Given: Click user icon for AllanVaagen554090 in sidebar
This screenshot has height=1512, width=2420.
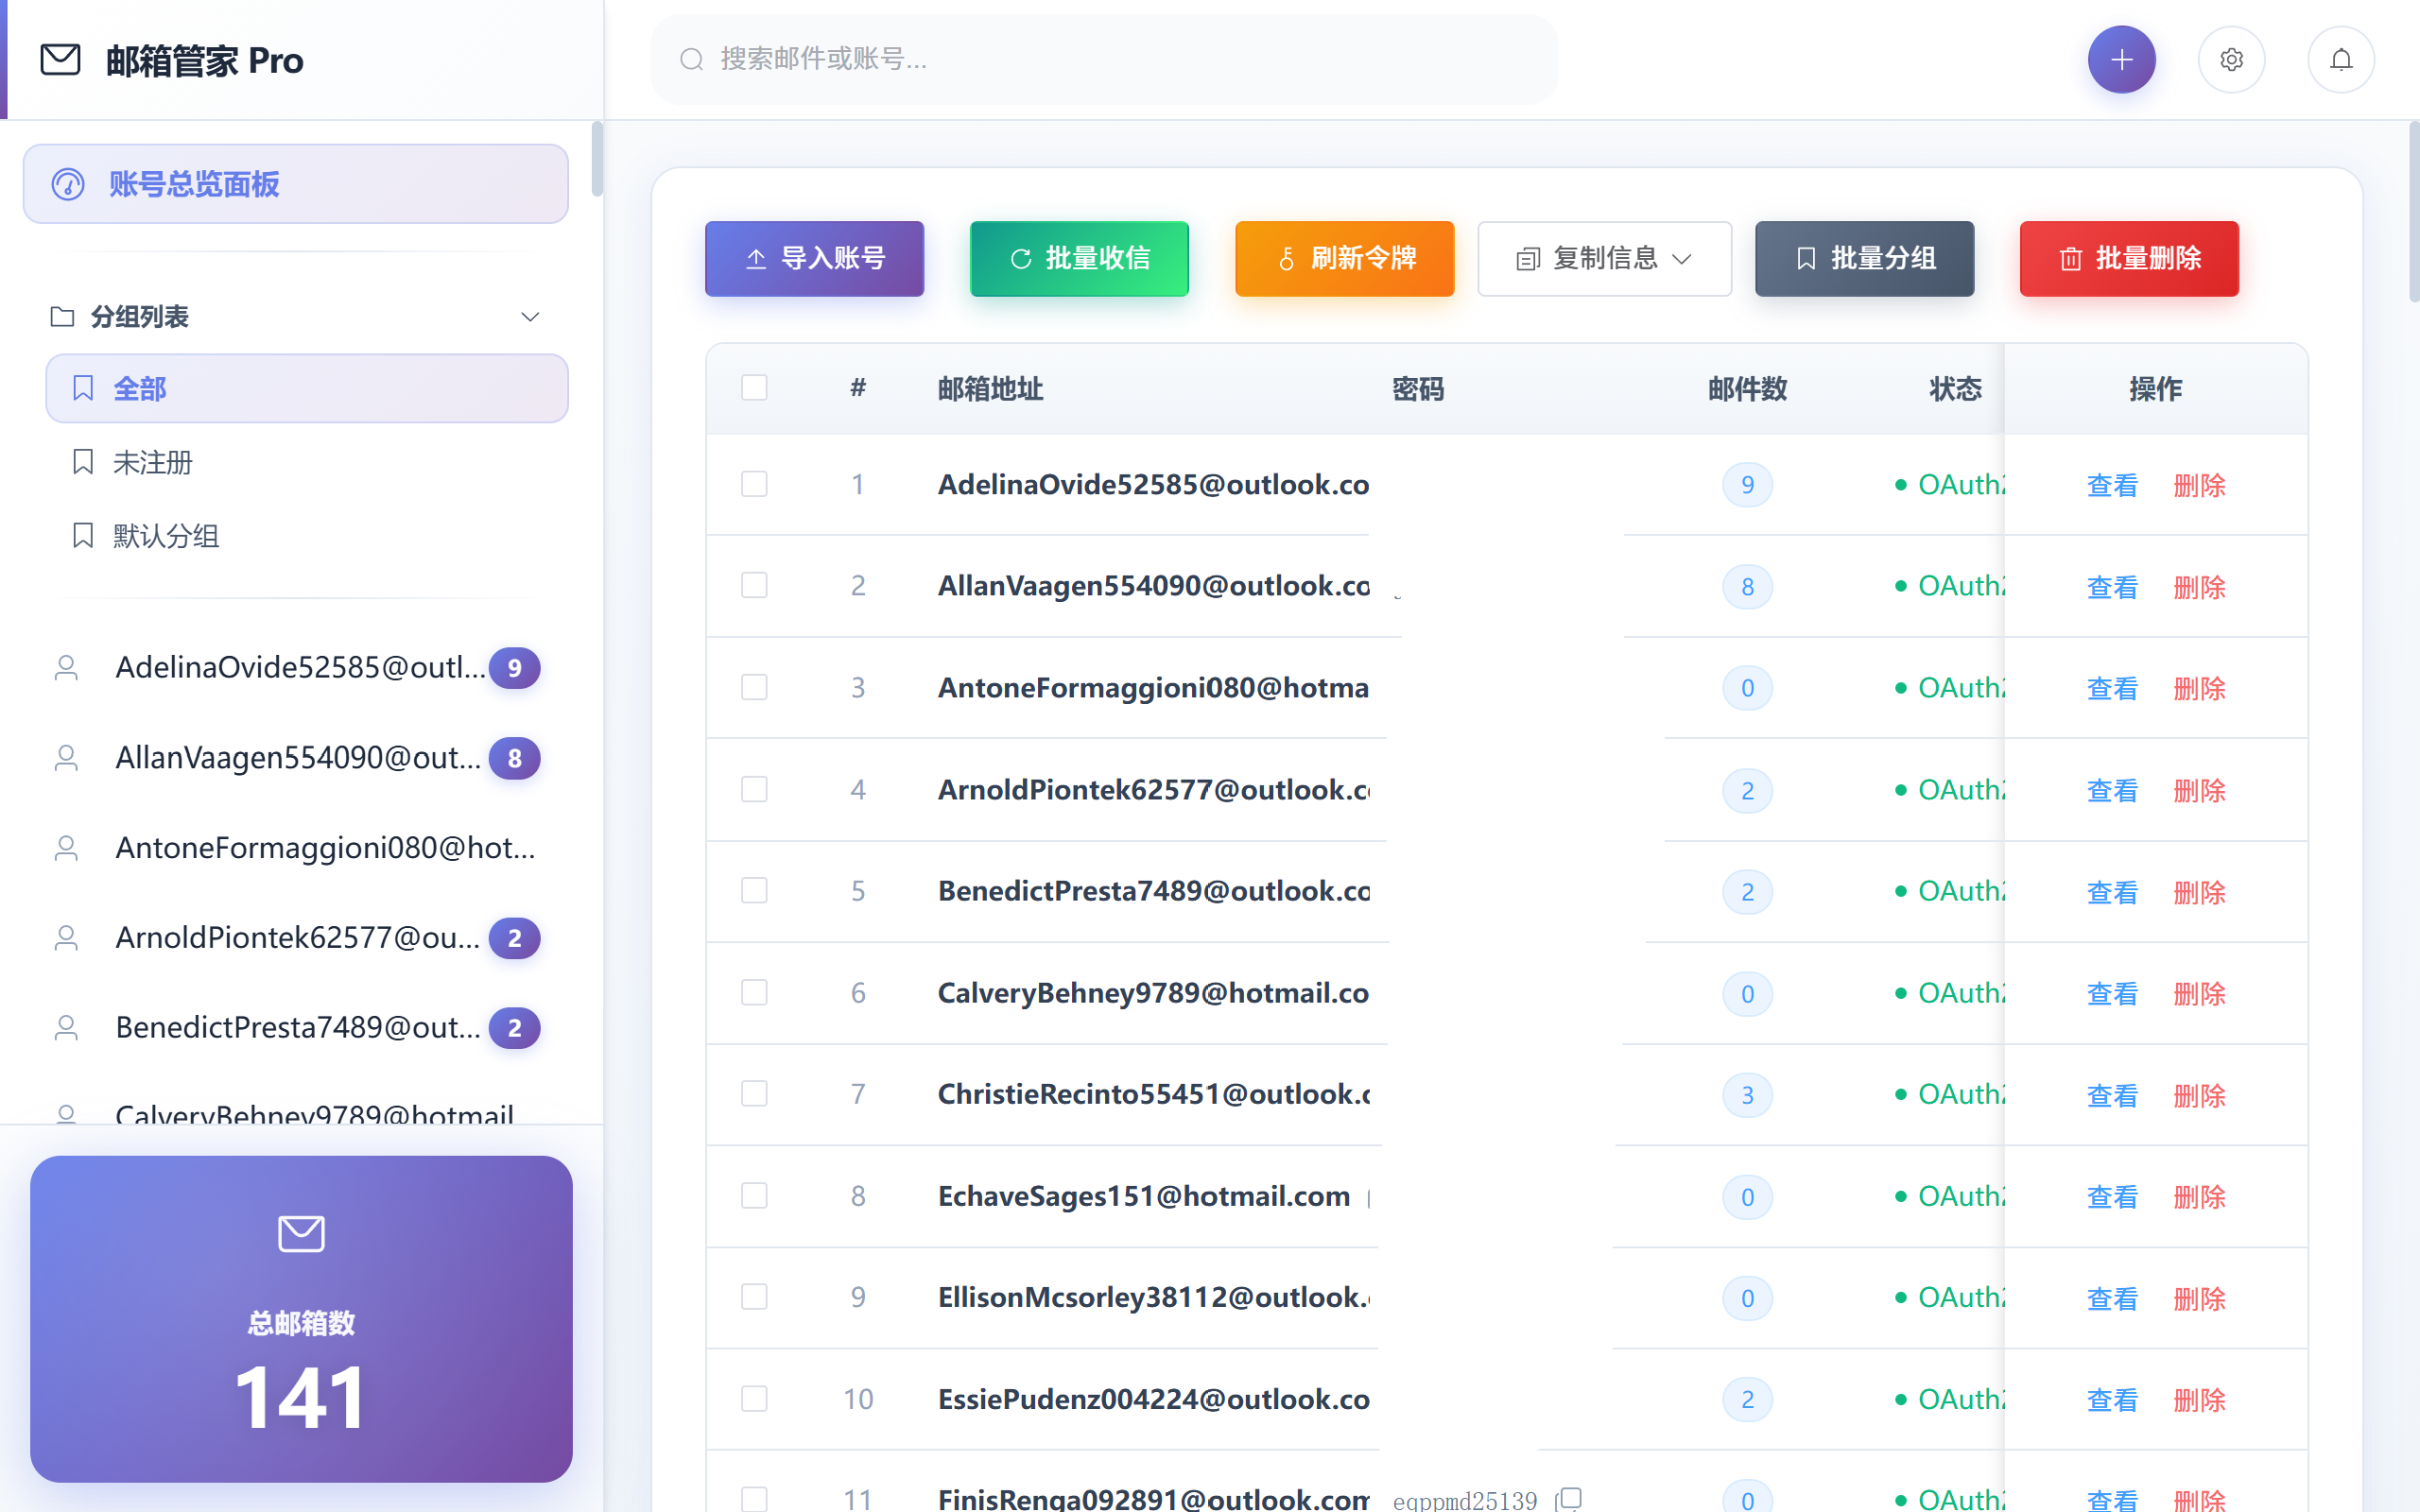Looking at the screenshot, I should pos(66,758).
